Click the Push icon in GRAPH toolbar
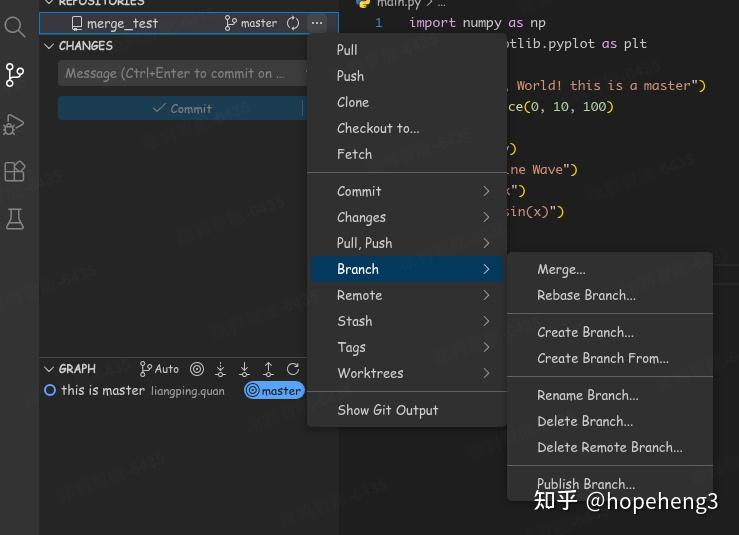Viewport: 739px width, 535px height. [x=268, y=369]
